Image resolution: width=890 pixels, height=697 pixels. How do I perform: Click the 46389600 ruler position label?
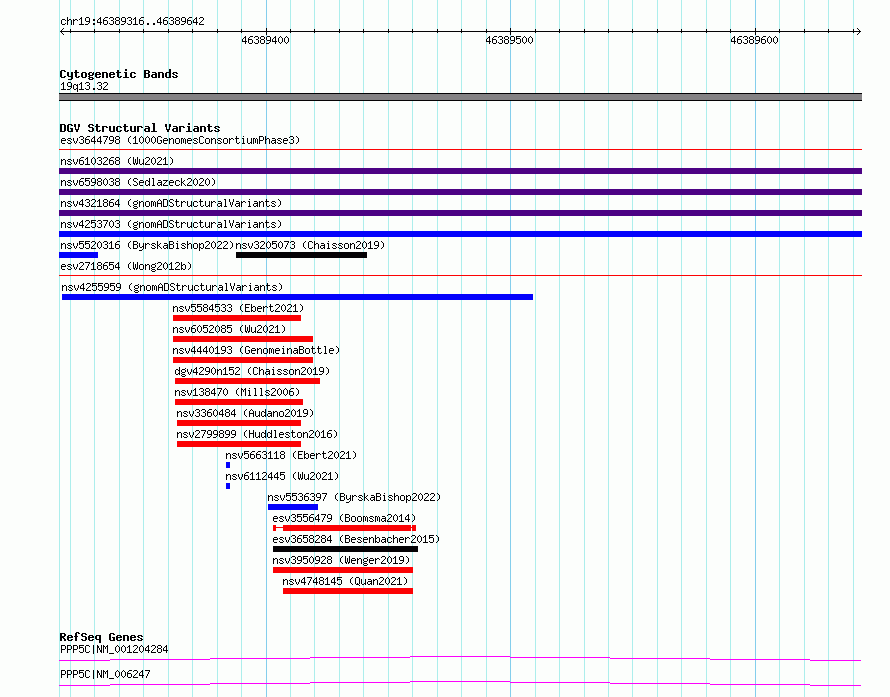pos(754,40)
